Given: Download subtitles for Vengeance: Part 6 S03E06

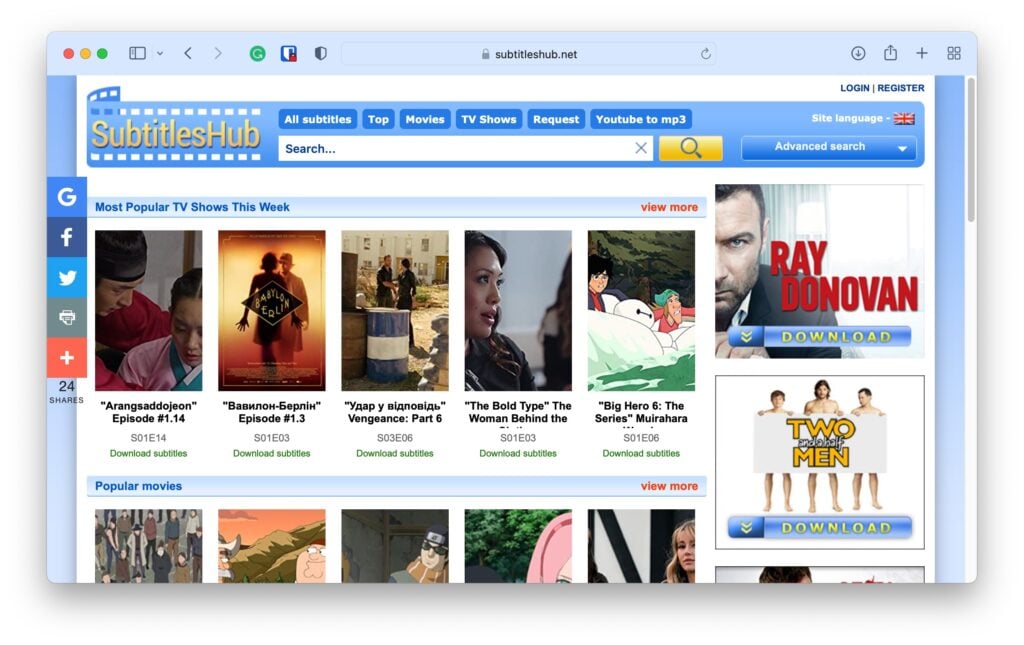Looking at the screenshot, I should tap(394, 453).
